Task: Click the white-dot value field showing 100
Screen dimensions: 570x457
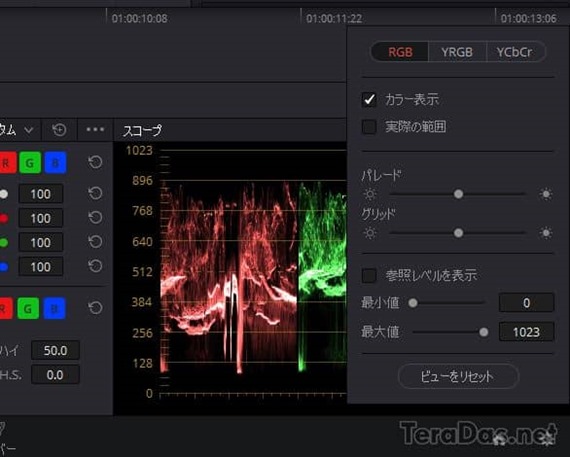Action: (x=41, y=194)
